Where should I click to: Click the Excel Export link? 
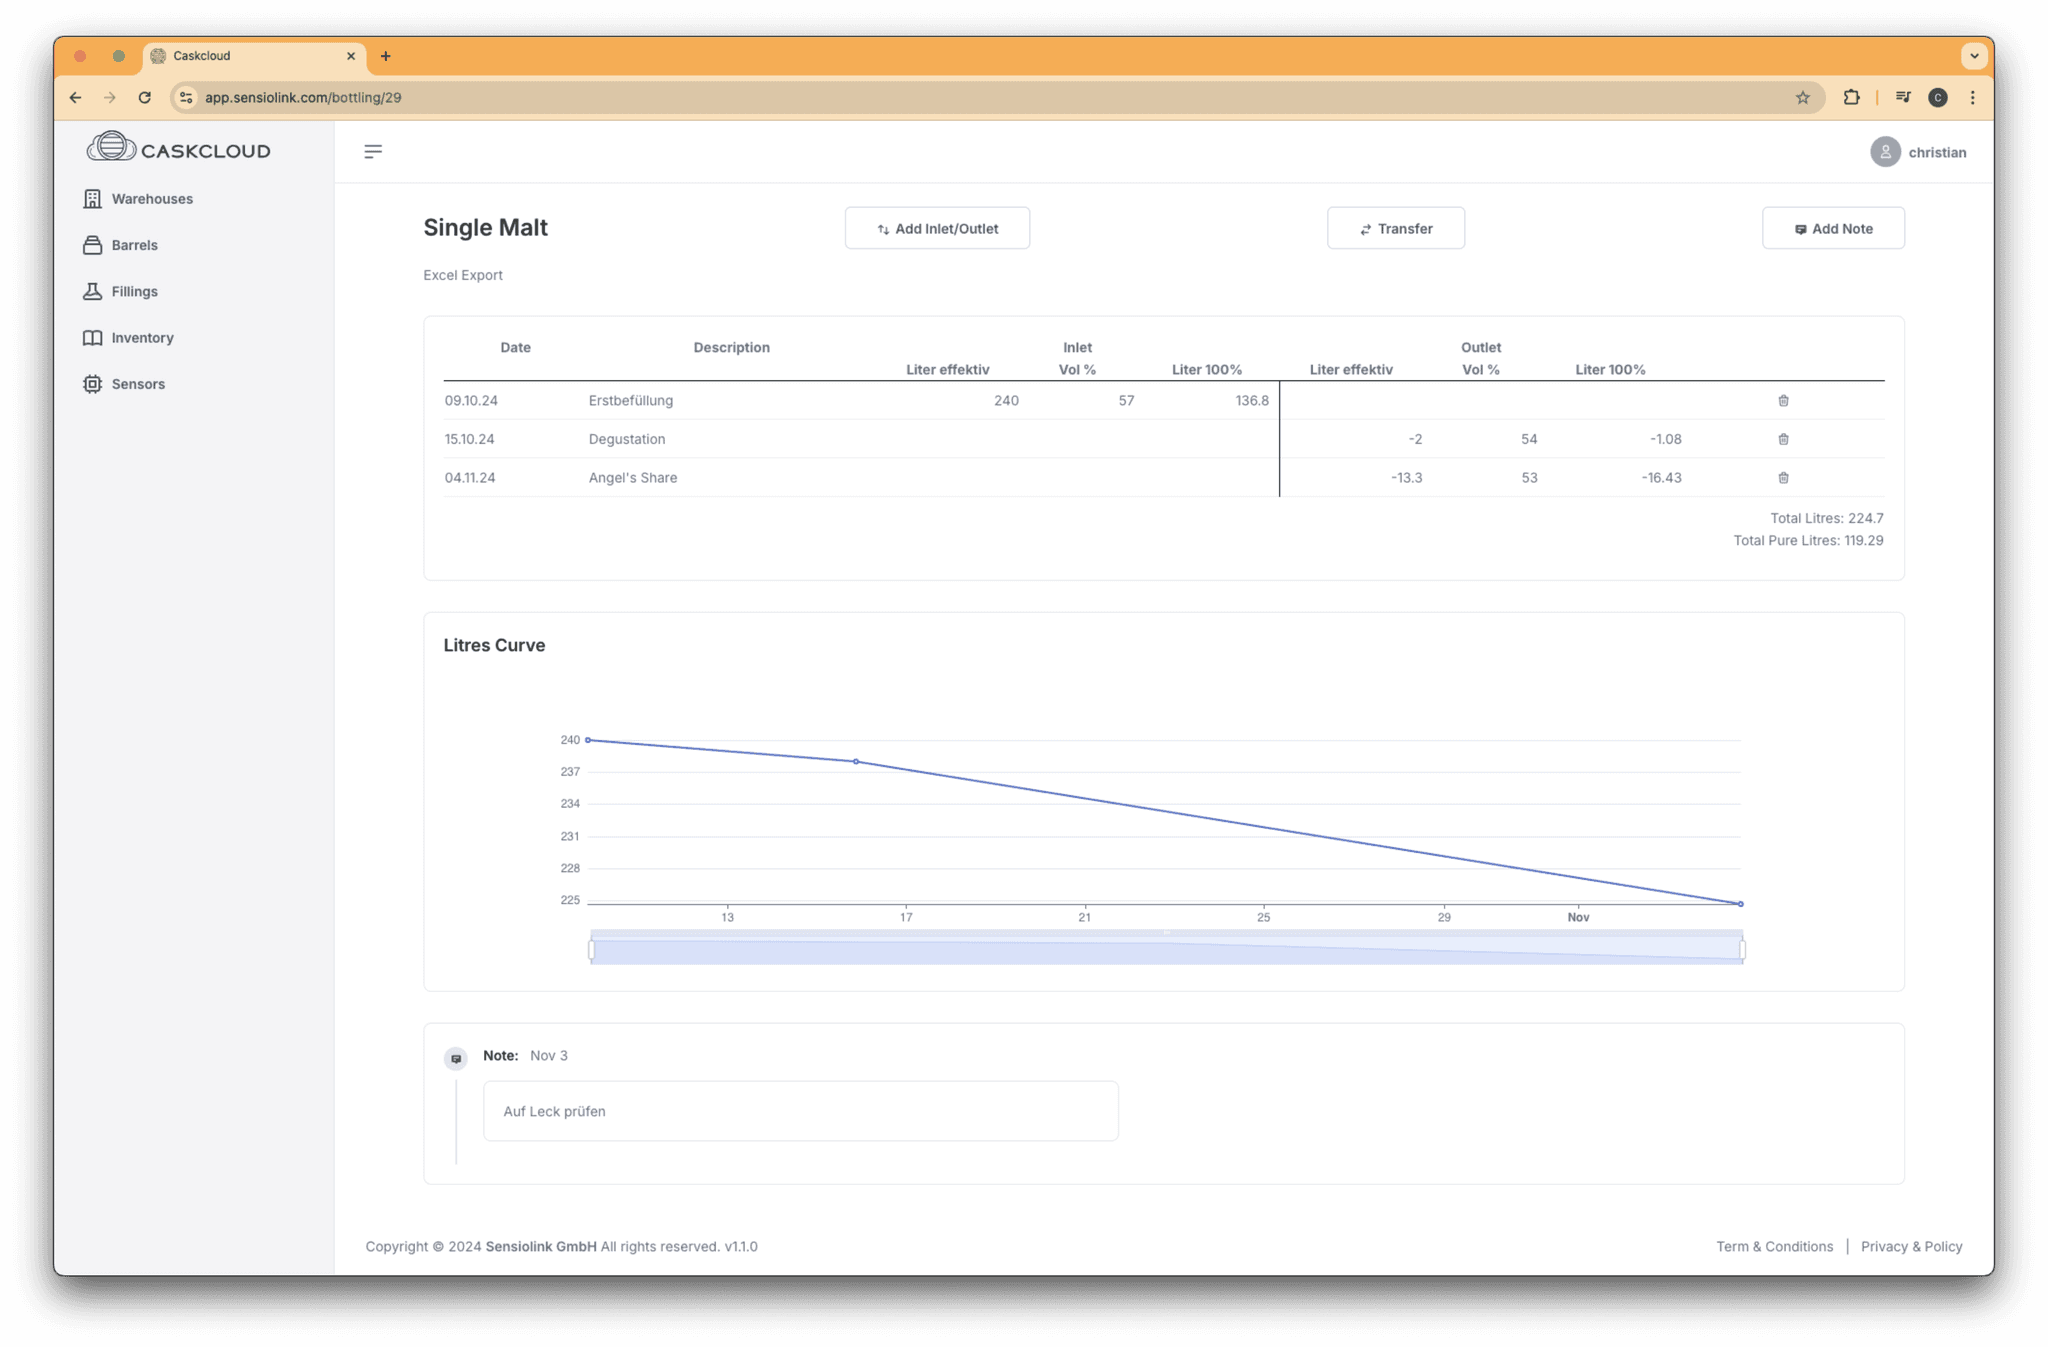click(x=463, y=275)
